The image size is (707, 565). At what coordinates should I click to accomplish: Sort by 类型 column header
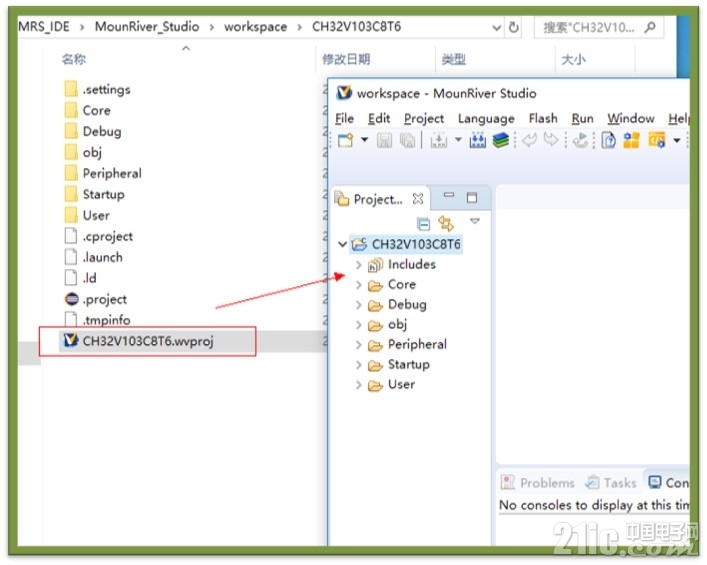454,59
